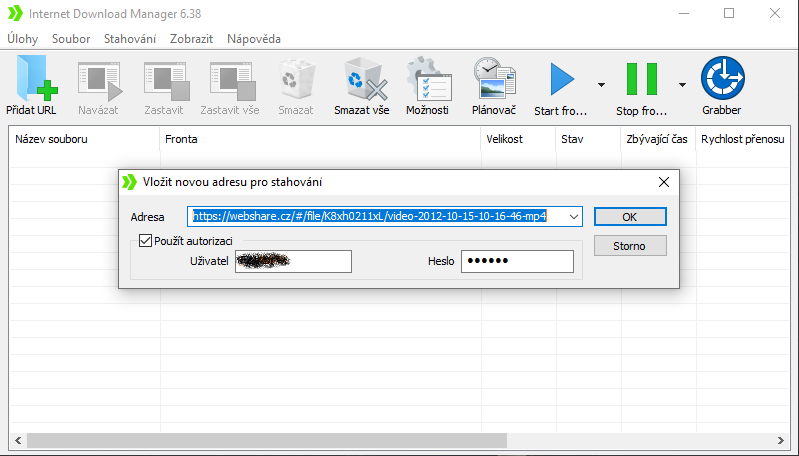
Task: Click the Start fronta play icon
Action: [562, 79]
